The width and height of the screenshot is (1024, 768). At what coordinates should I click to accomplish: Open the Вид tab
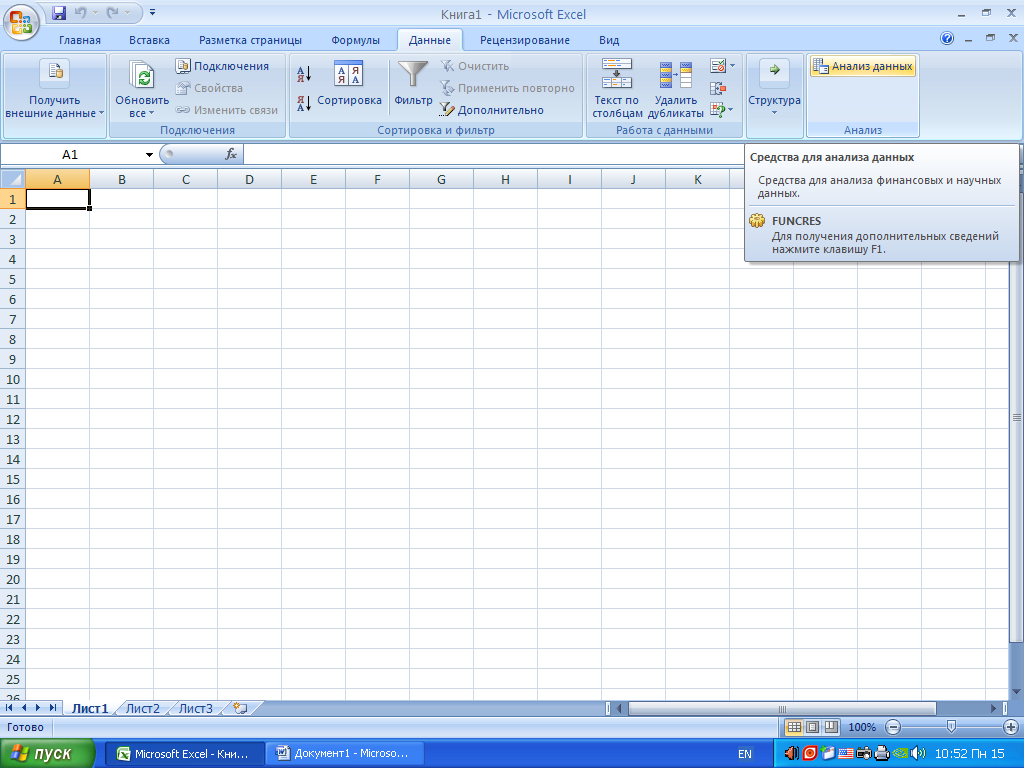point(609,40)
